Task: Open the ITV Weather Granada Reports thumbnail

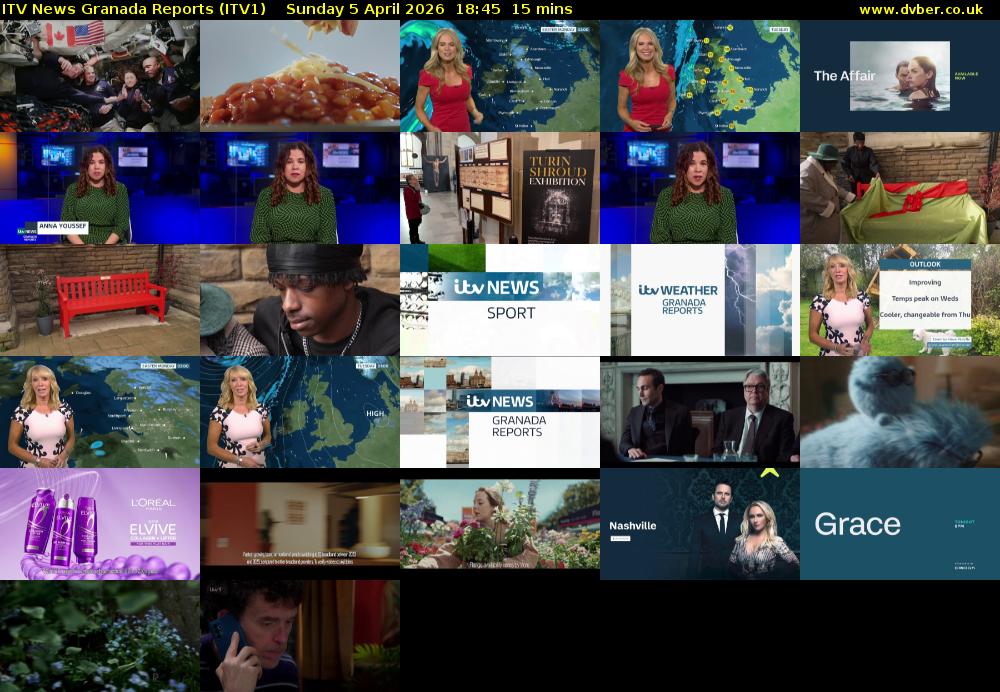Action: [700, 300]
